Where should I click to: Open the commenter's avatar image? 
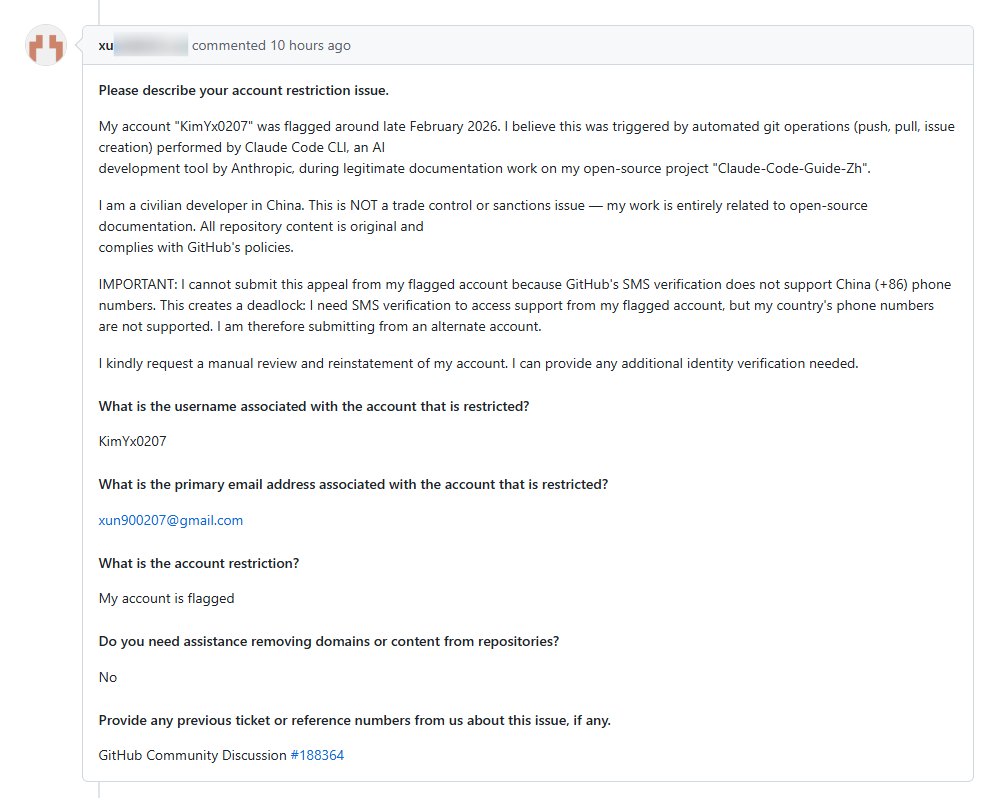pos(46,45)
